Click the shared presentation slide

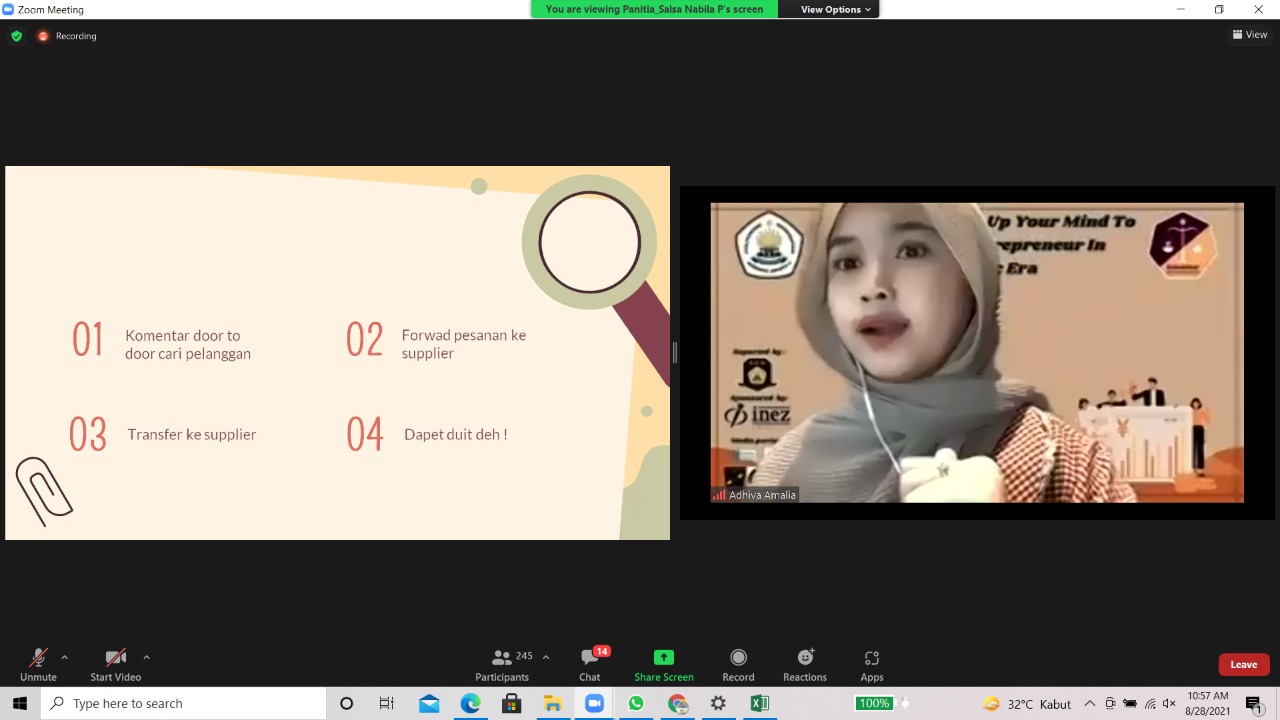pos(337,353)
